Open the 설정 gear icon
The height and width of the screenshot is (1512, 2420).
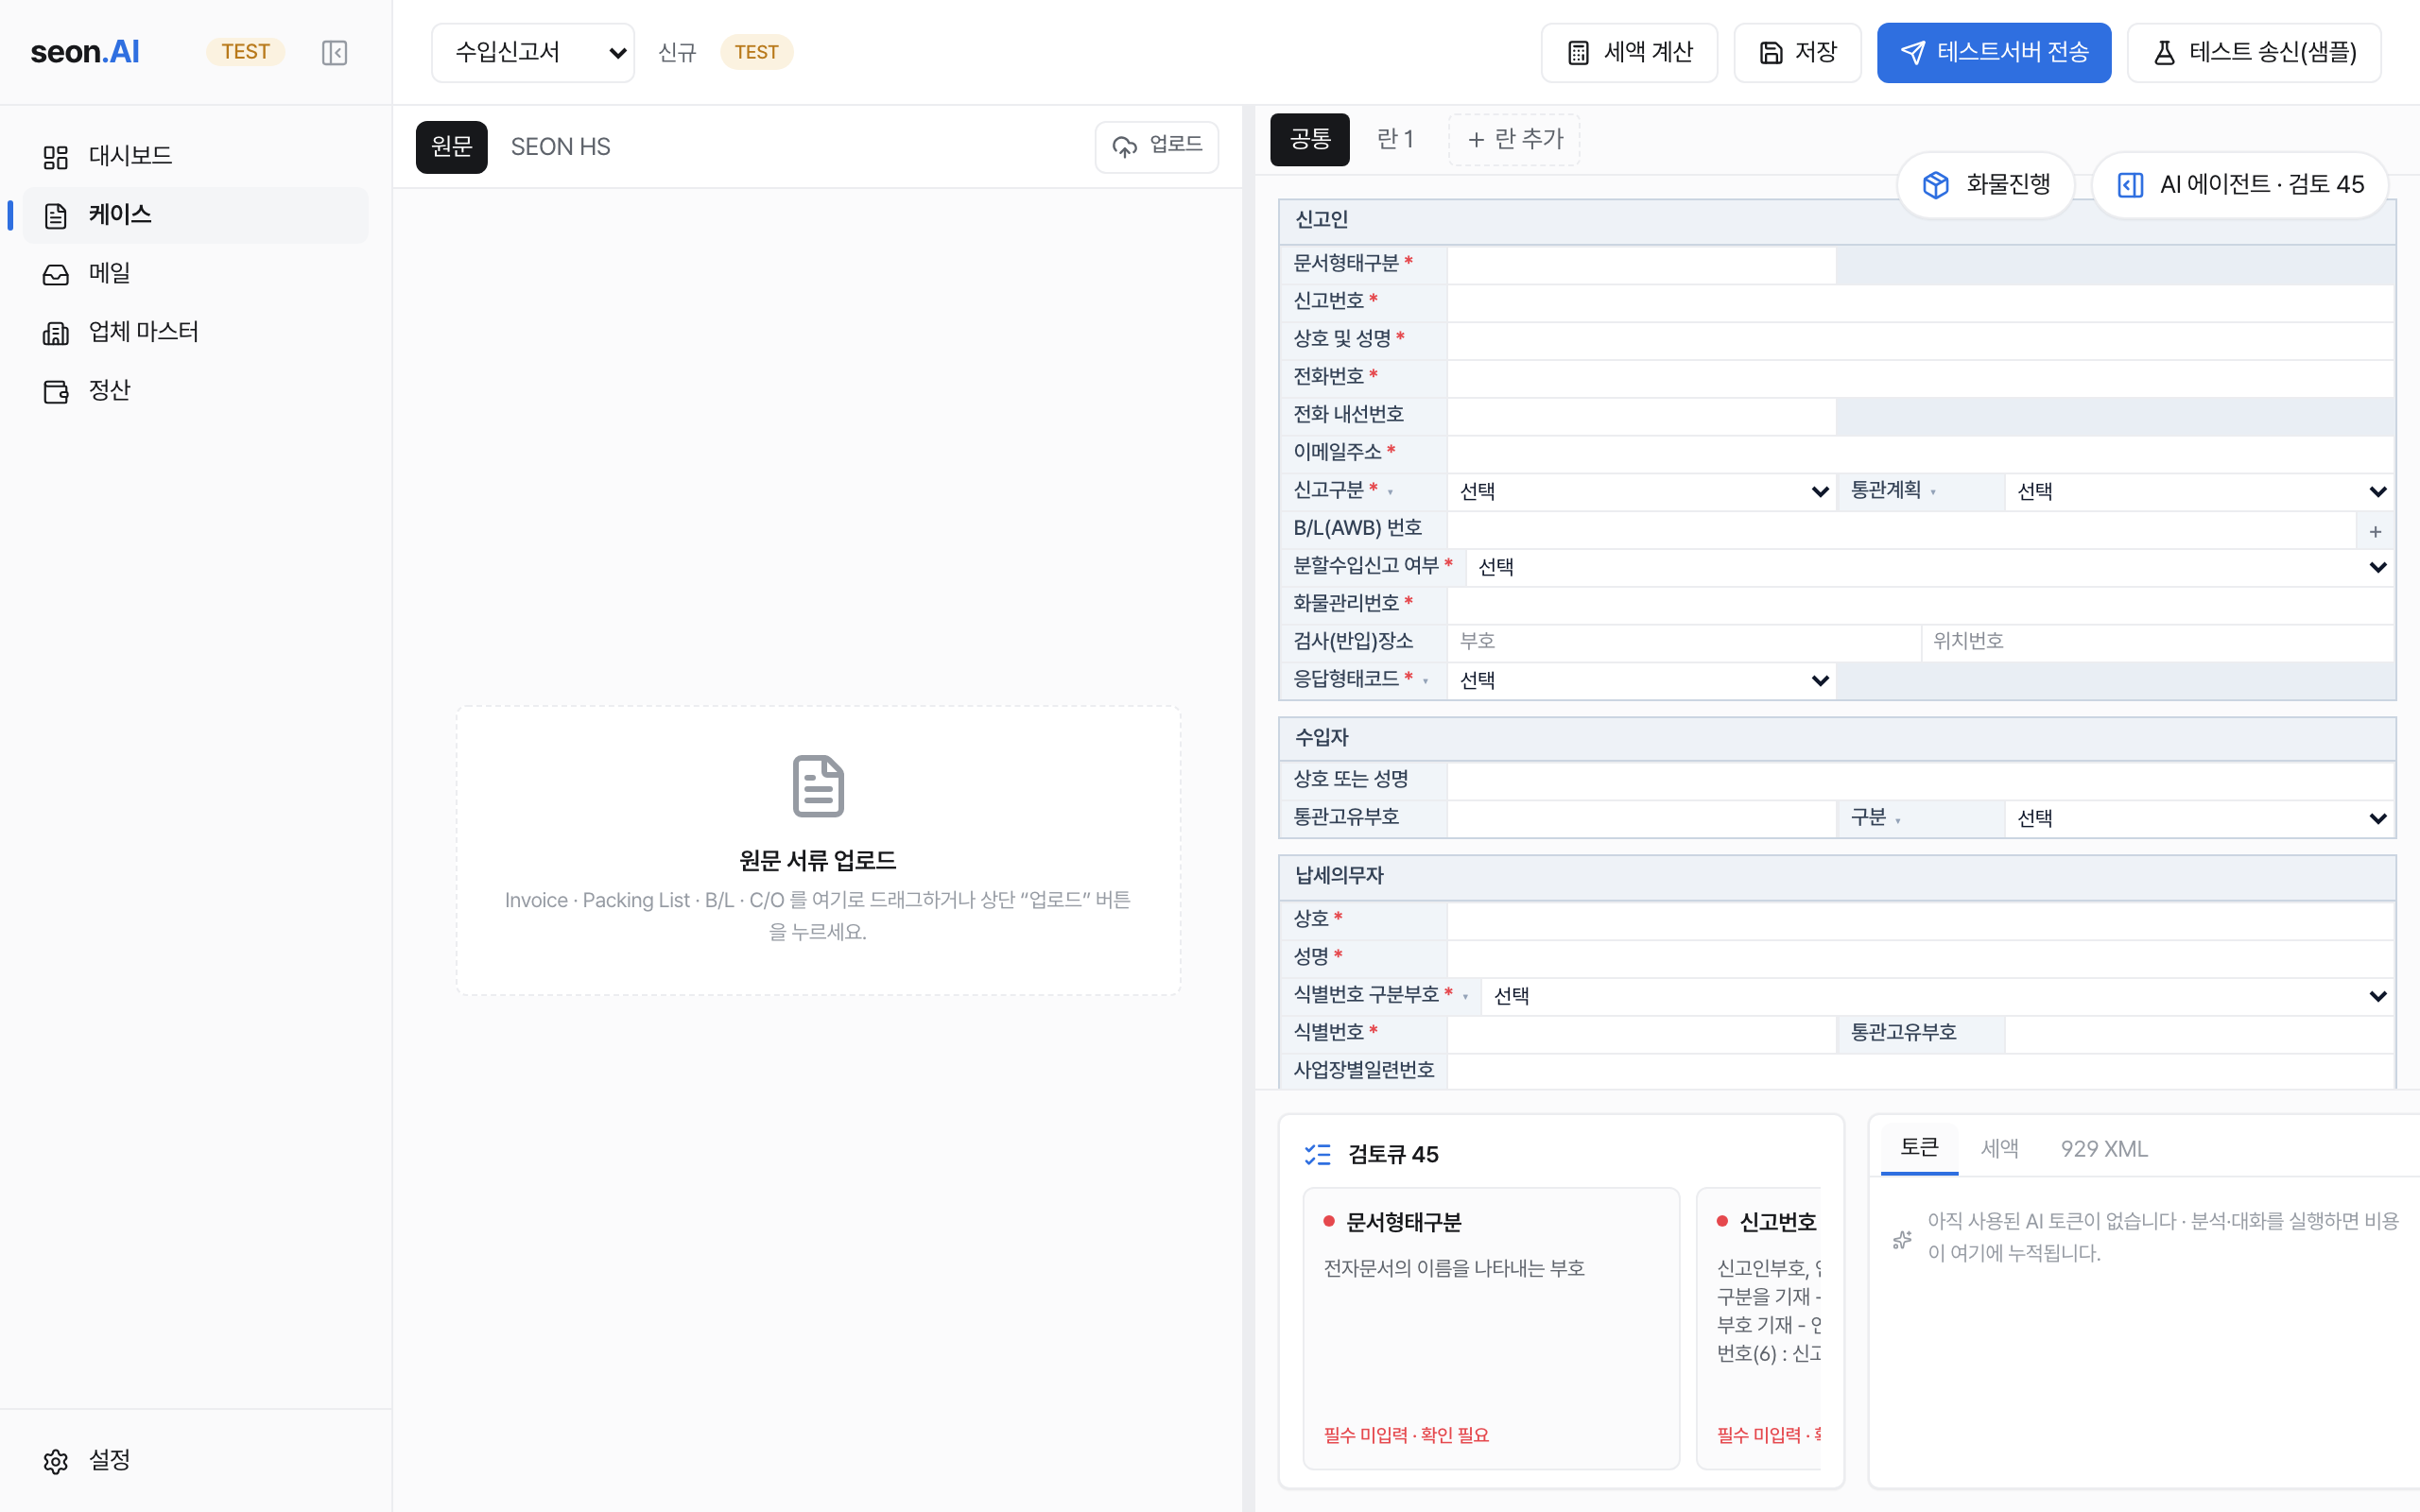56,1461
